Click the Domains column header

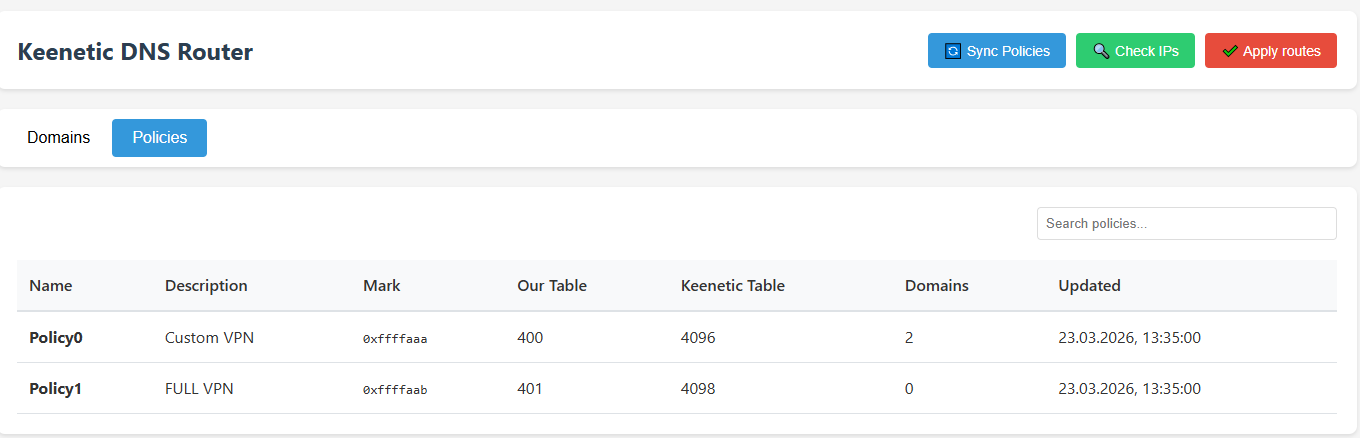point(937,286)
